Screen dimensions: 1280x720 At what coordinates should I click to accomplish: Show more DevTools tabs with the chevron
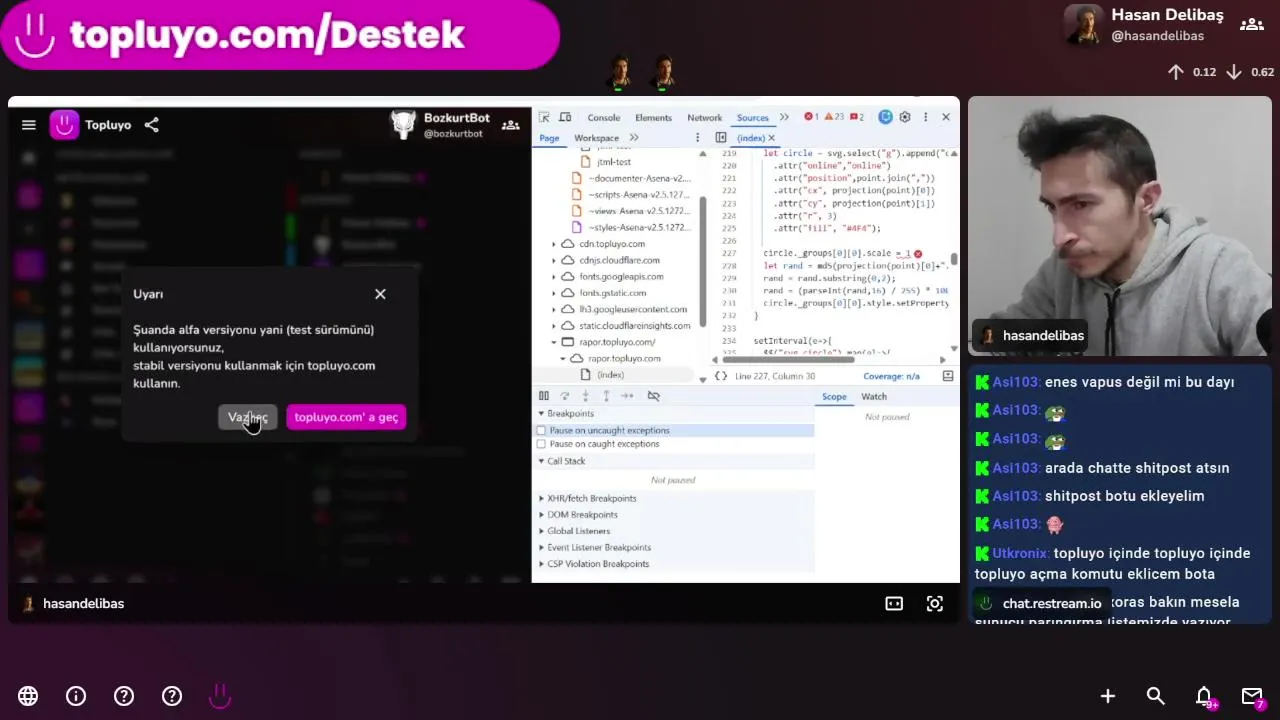click(784, 117)
